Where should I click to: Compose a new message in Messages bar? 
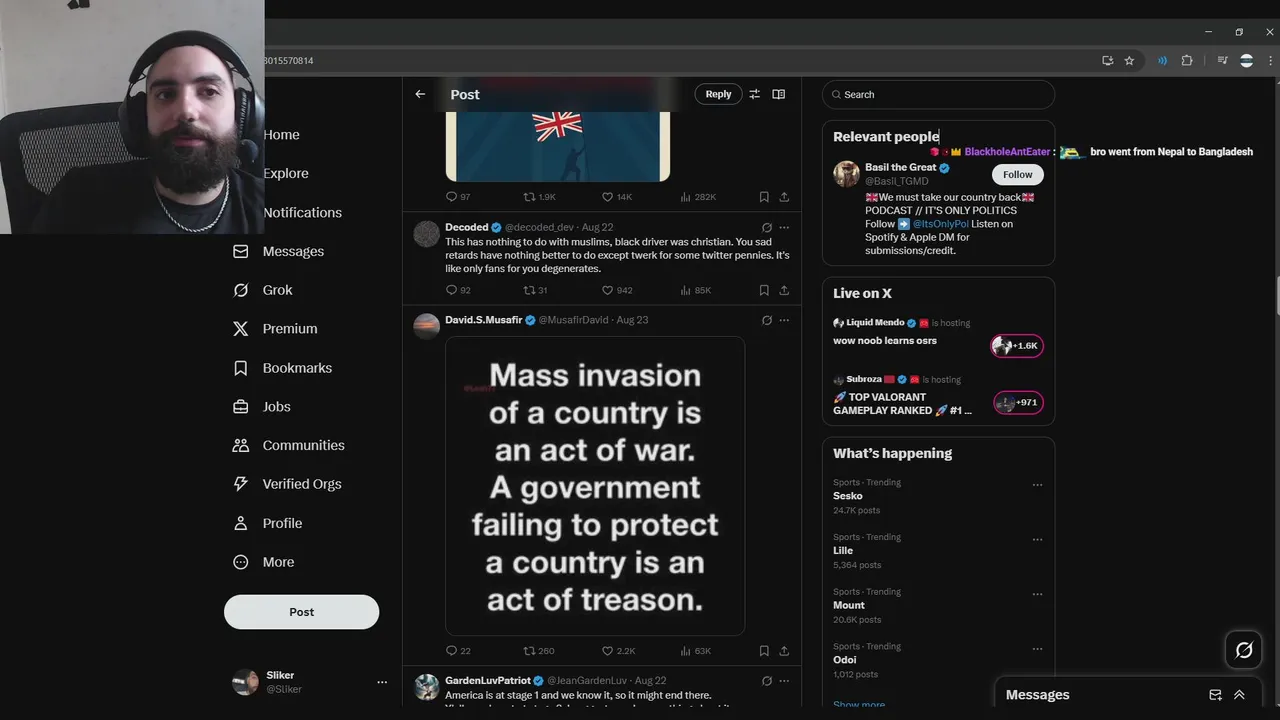1215,695
